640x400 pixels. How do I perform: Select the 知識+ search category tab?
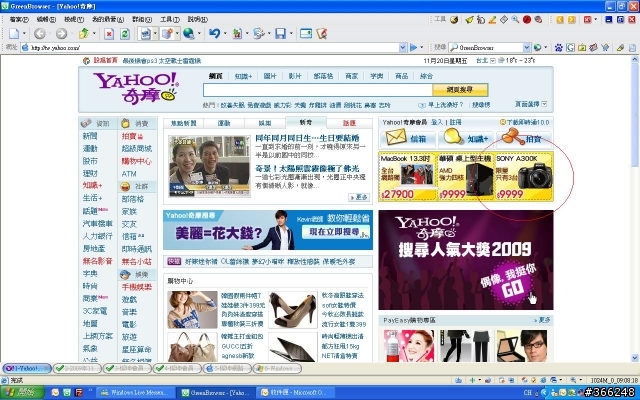point(243,76)
